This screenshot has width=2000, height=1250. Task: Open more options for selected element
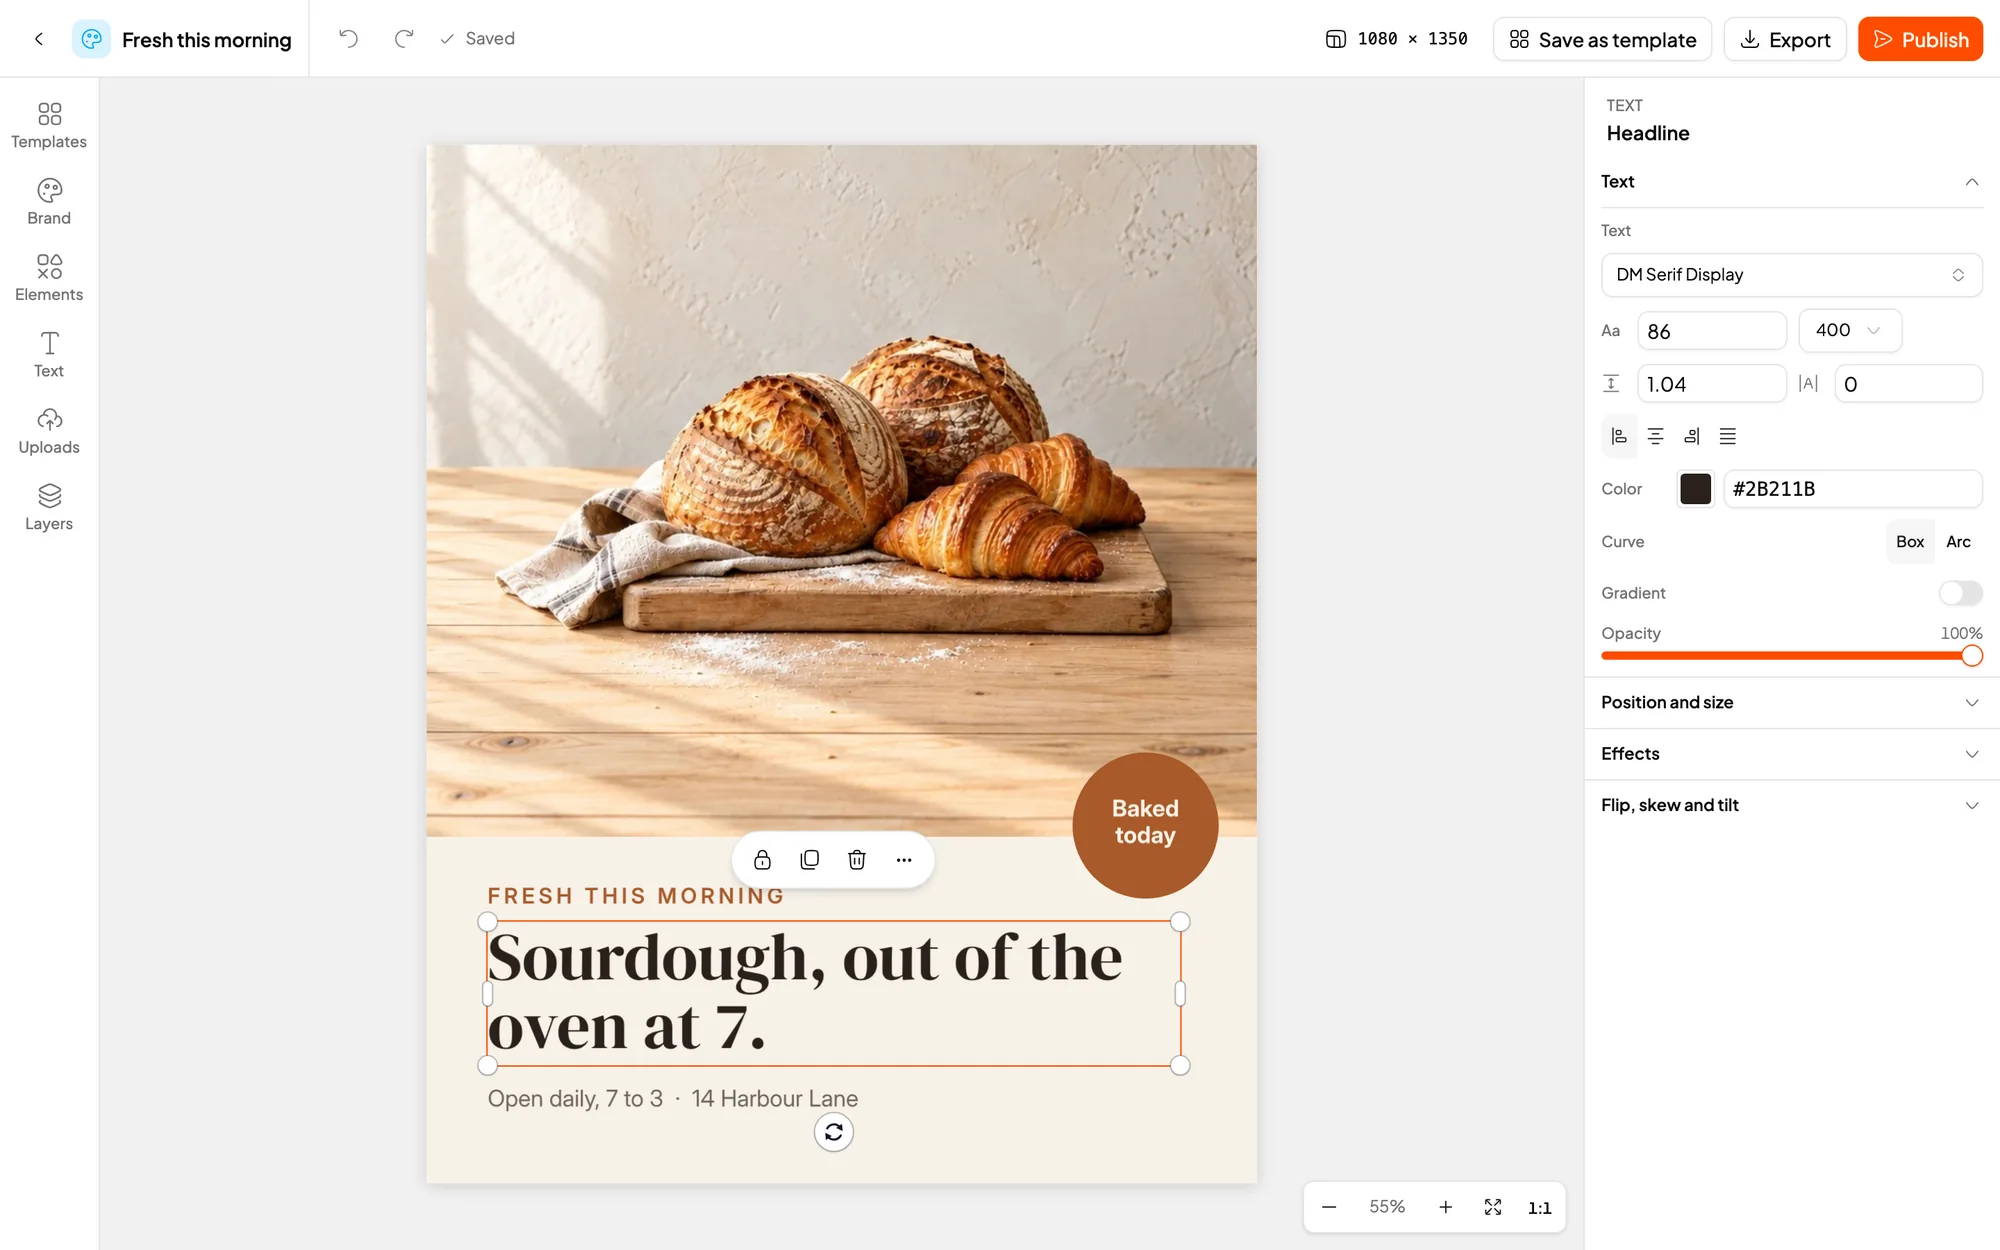pyautogui.click(x=904, y=860)
